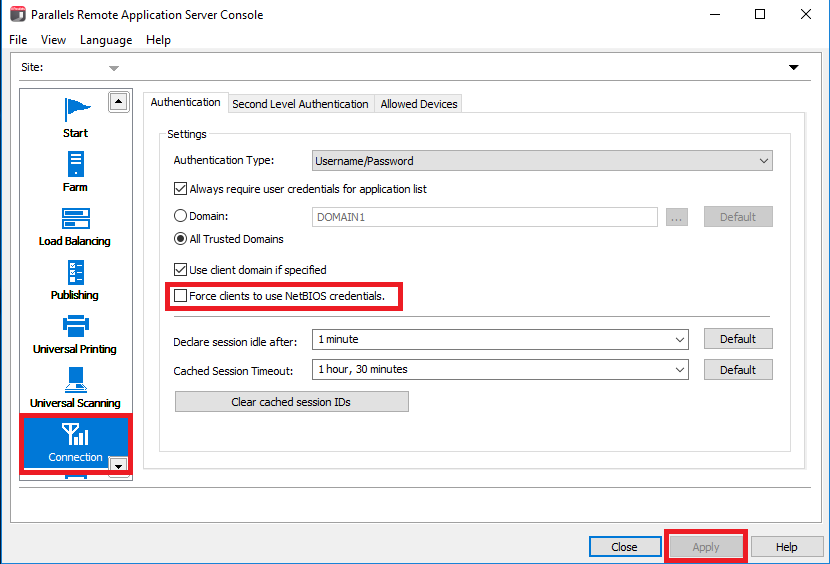Open the Farm category in the sidebar
This screenshot has width=830, height=564.
[x=75, y=172]
